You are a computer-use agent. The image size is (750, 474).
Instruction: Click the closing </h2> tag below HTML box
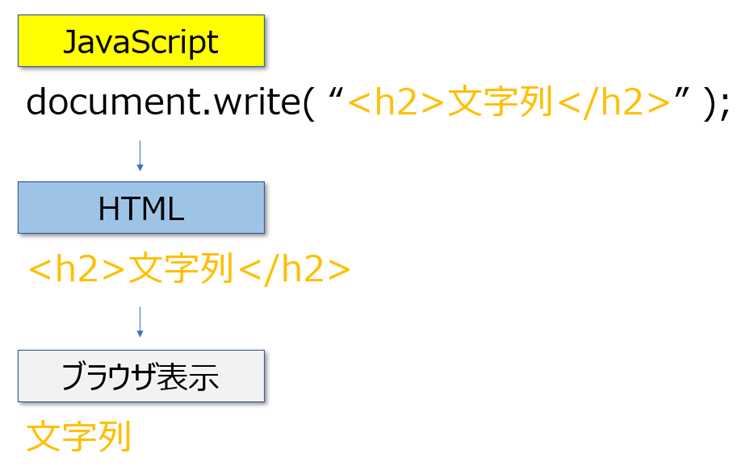point(294,270)
